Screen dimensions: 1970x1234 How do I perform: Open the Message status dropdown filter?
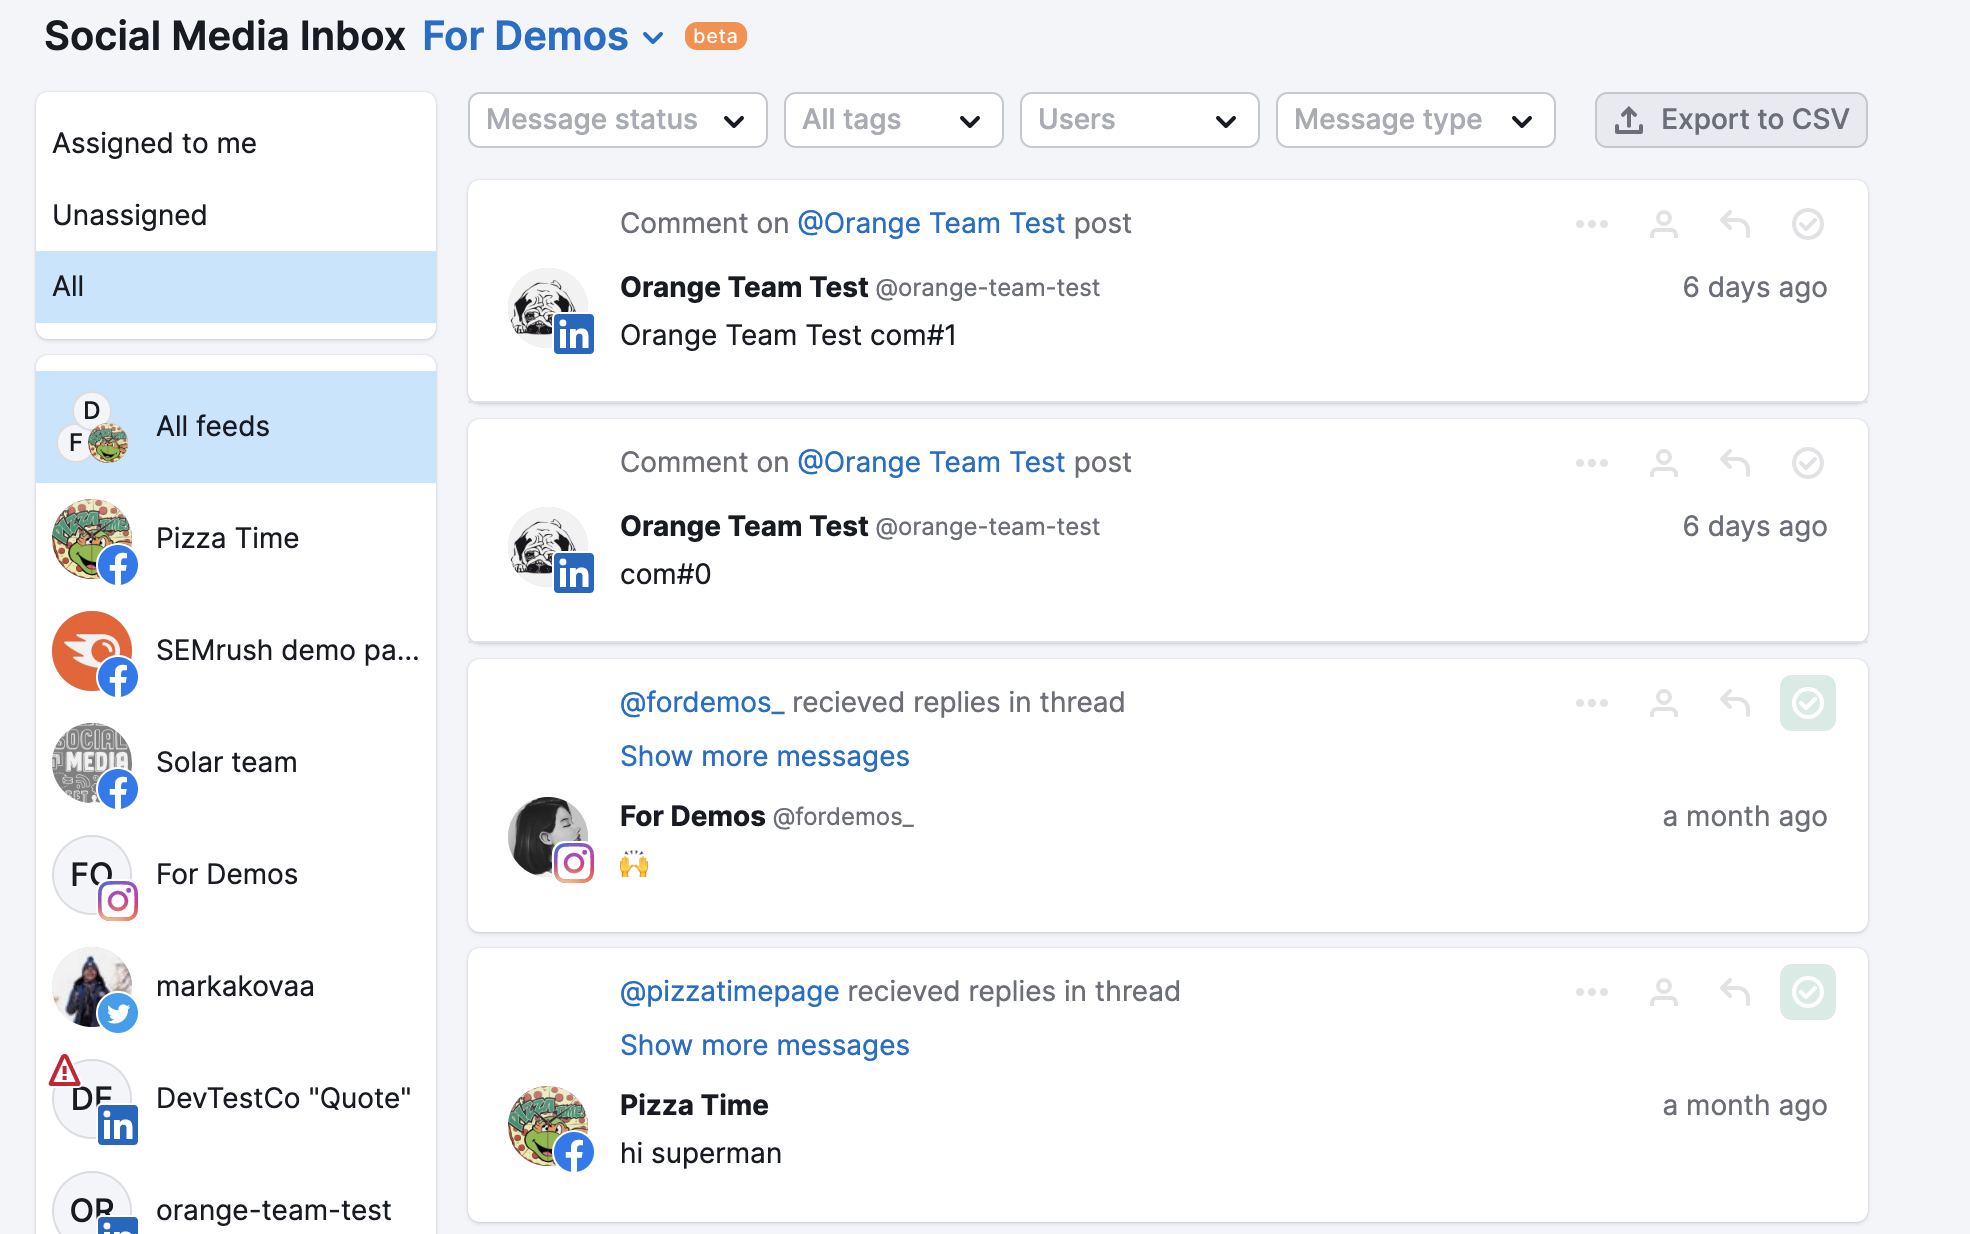pyautogui.click(x=618, y=119)
